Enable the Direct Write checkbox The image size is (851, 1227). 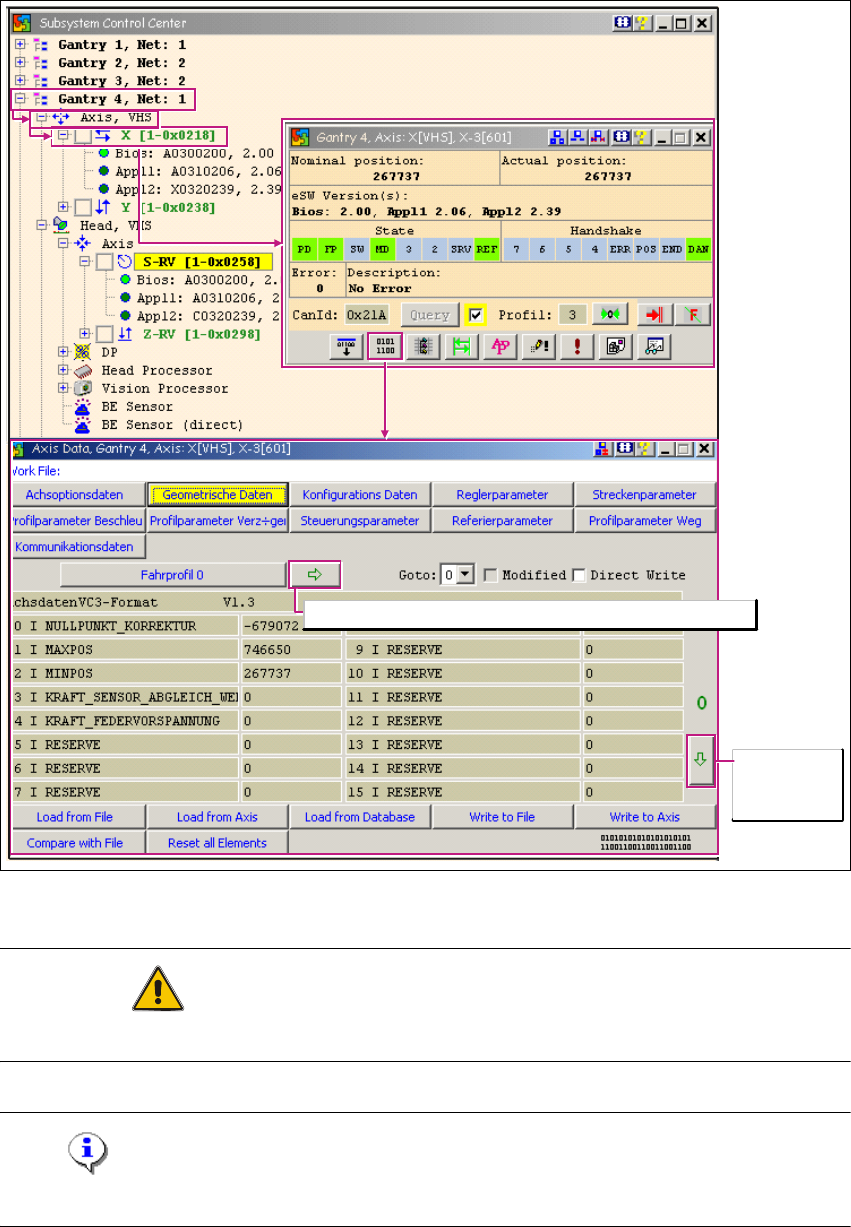tap(578, 575)
